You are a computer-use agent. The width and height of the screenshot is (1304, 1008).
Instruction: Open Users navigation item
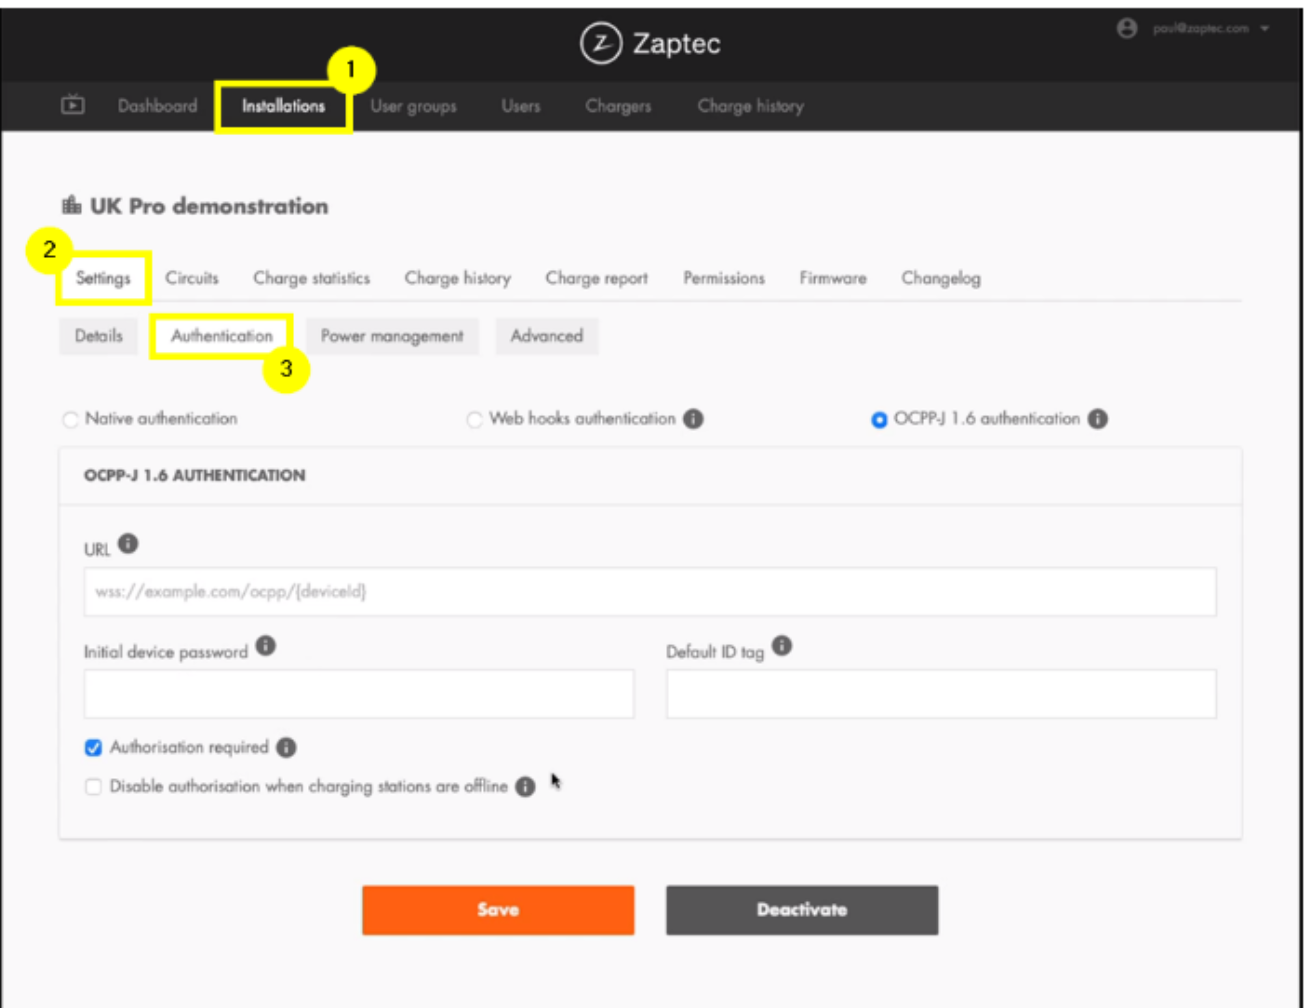(x=521, y=105)
